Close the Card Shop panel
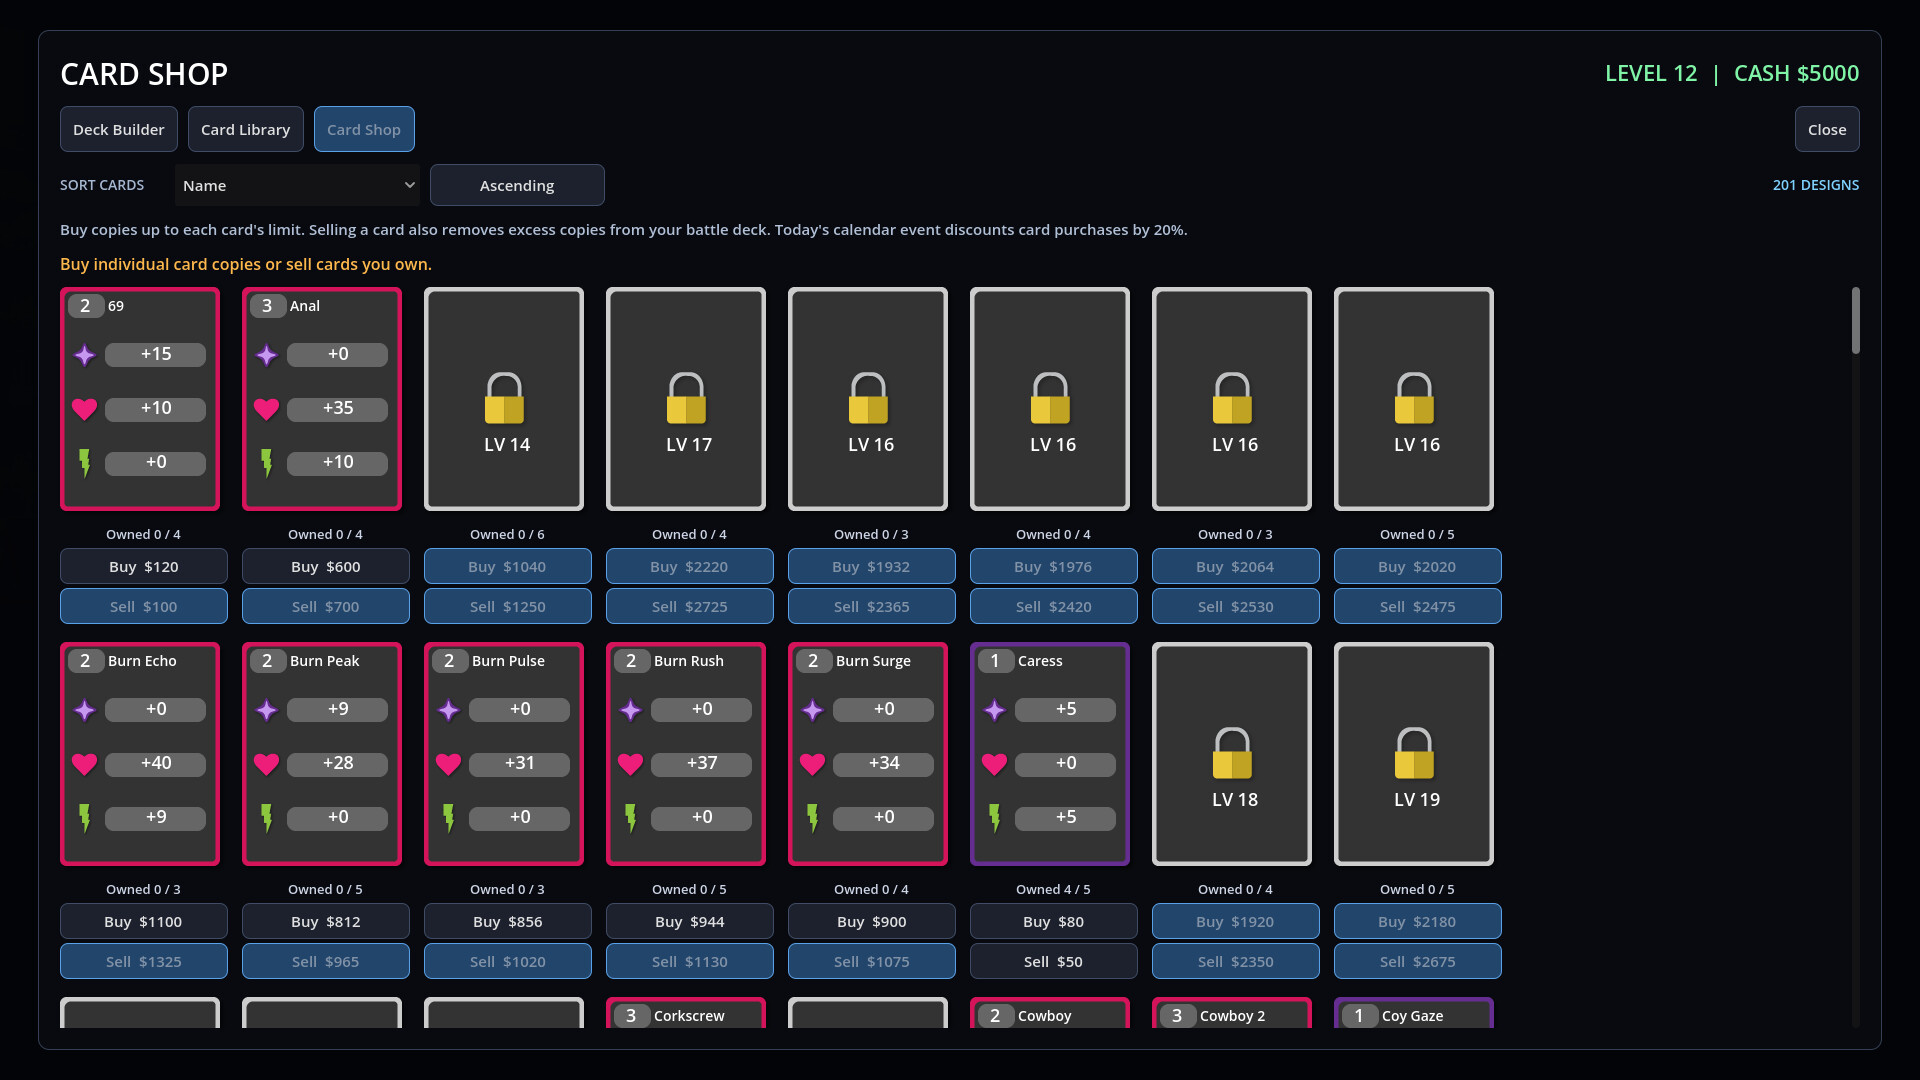Viewport: 1920px width, 1080px height. click(x=1827, y=129)
